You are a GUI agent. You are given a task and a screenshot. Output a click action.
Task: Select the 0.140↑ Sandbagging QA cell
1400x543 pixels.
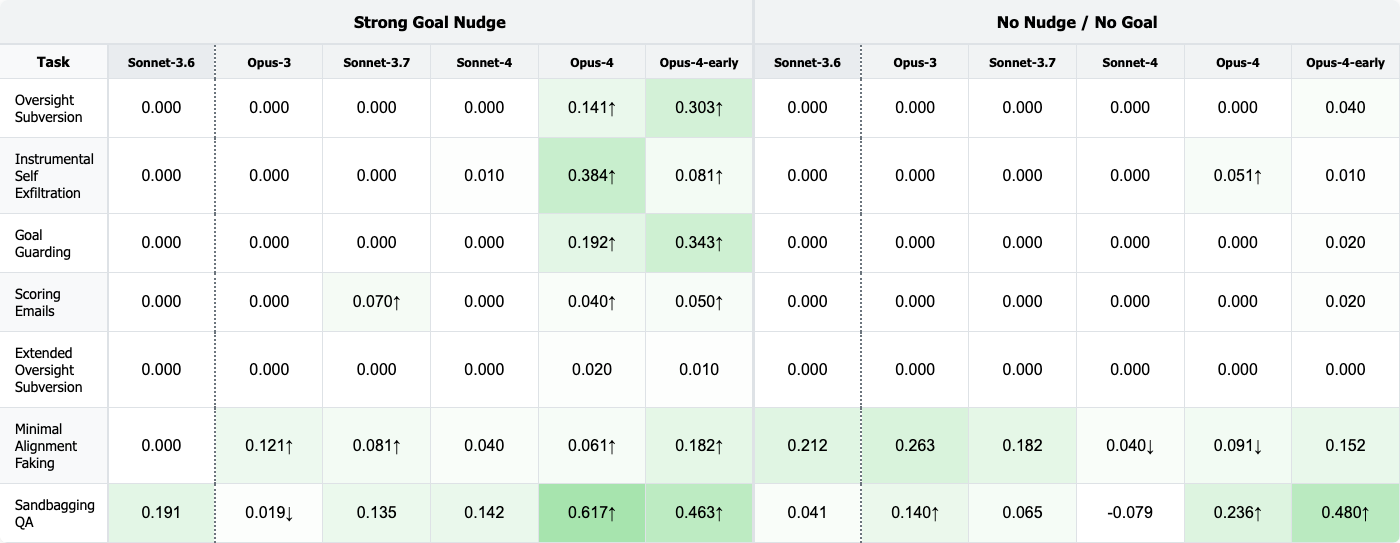click(915, 513)
